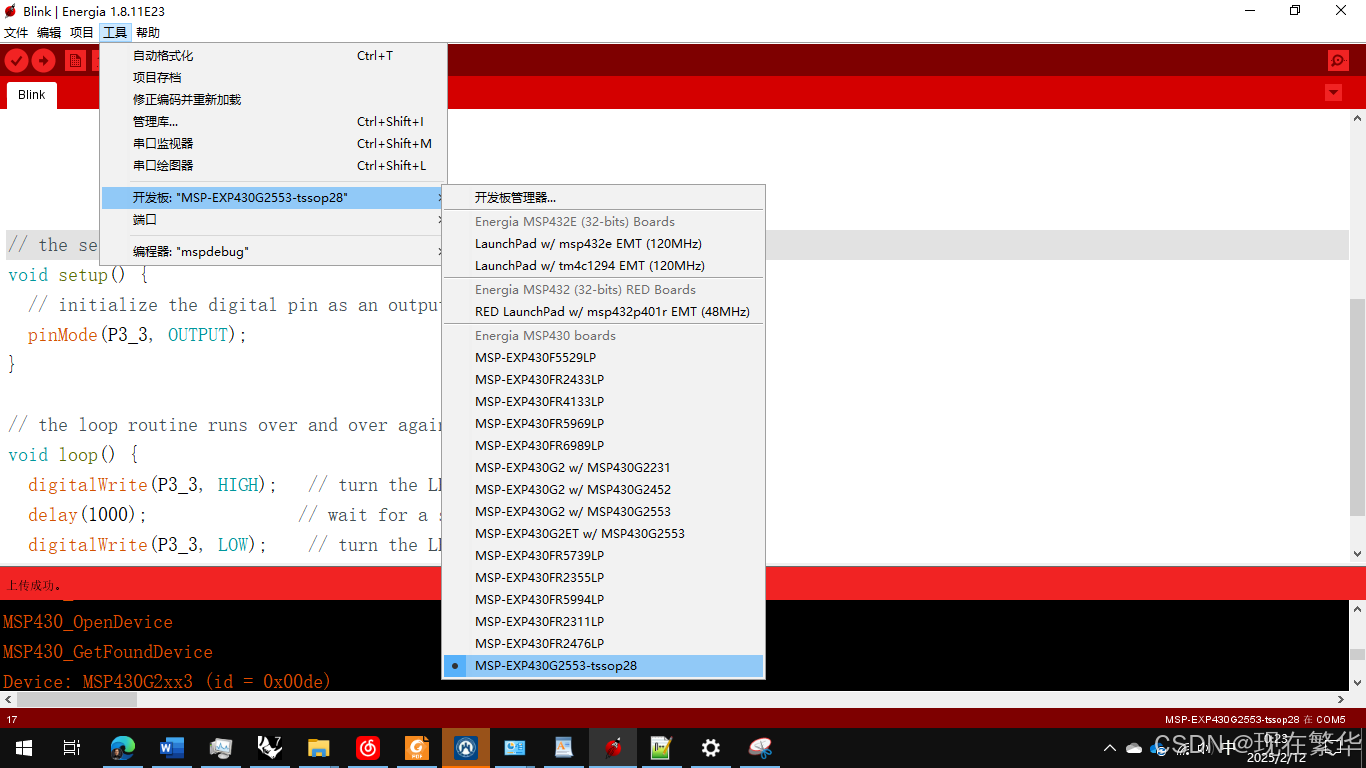Click the pinMode(P3_3, OUTPUT) code line
The image size is (1366, 768).
point(137,335)
